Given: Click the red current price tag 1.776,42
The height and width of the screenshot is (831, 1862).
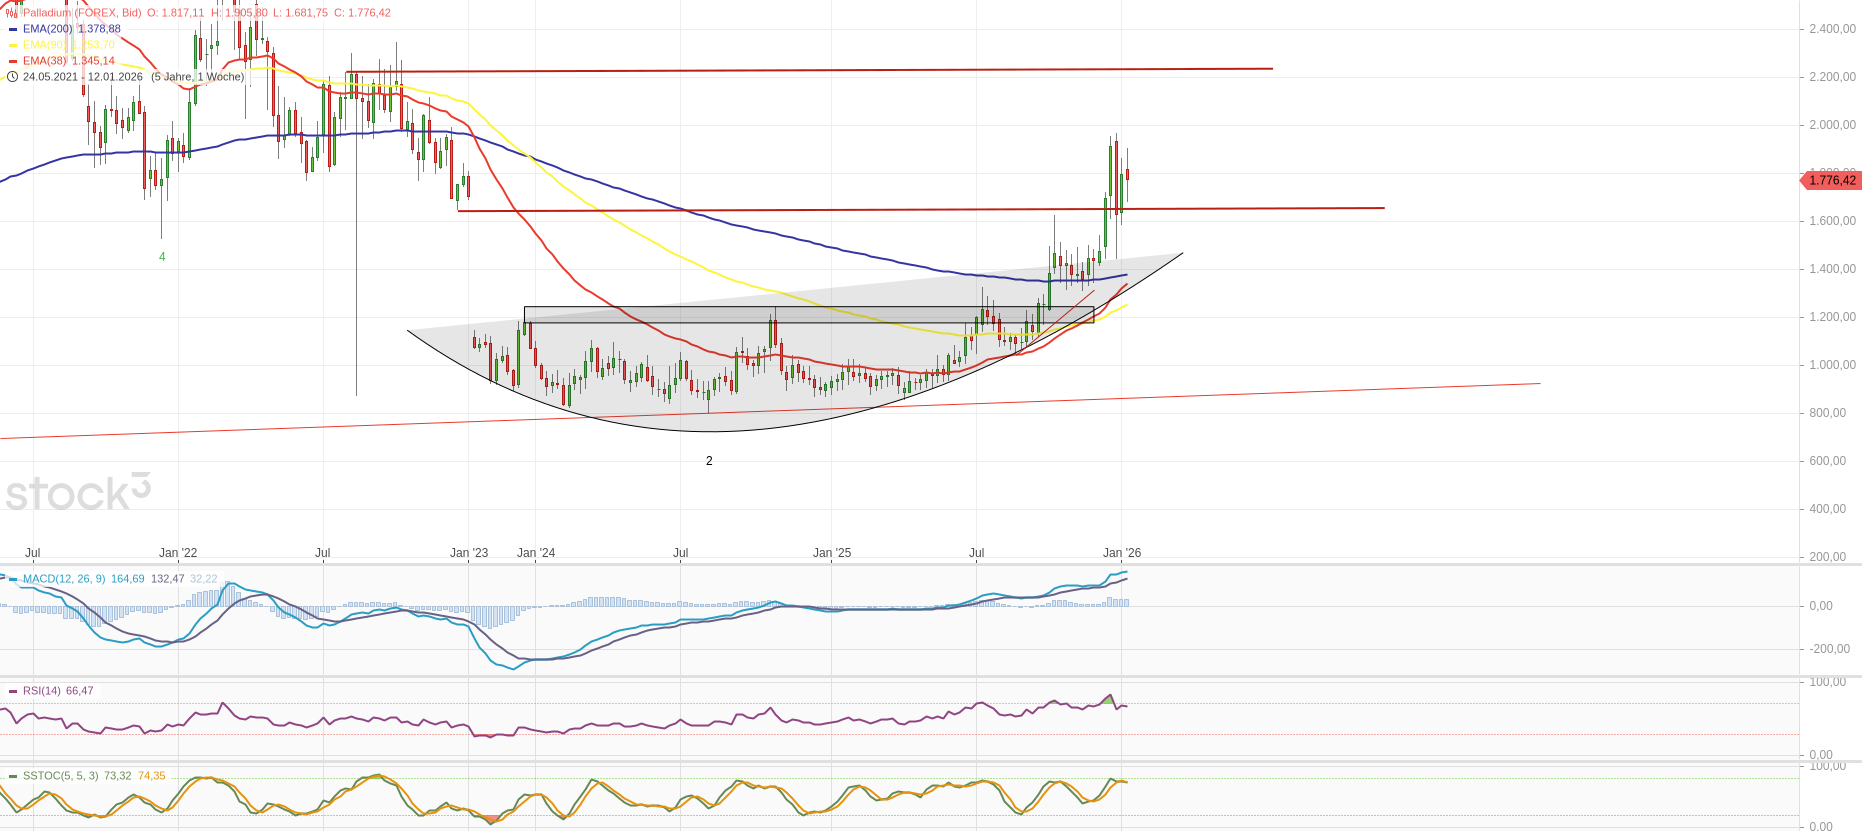Looking at the screenshot, I should point(1831,181).
